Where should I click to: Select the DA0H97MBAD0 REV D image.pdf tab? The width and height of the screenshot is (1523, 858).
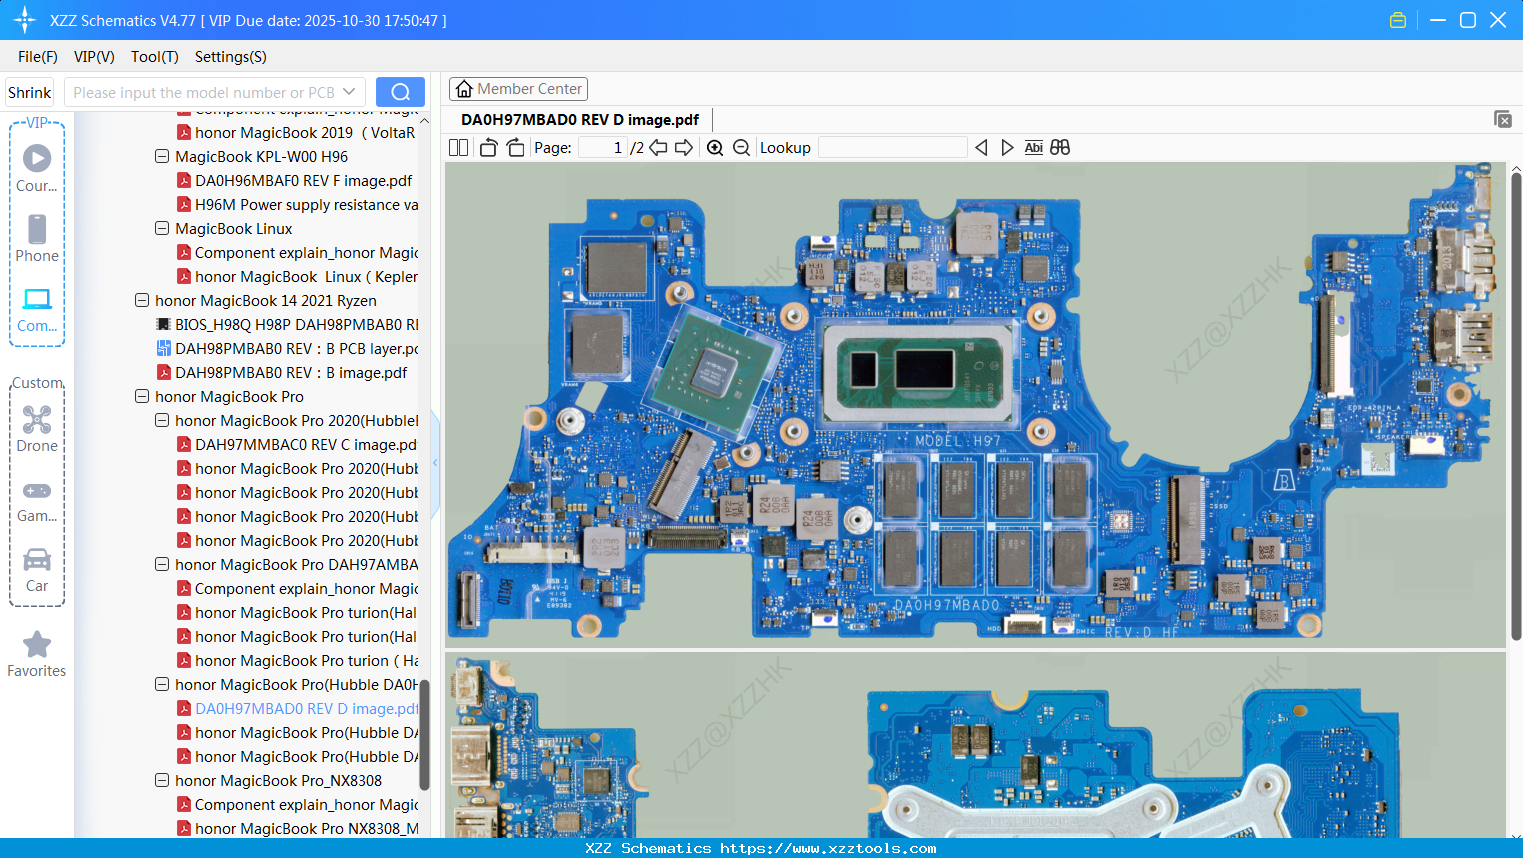(580, 120)
